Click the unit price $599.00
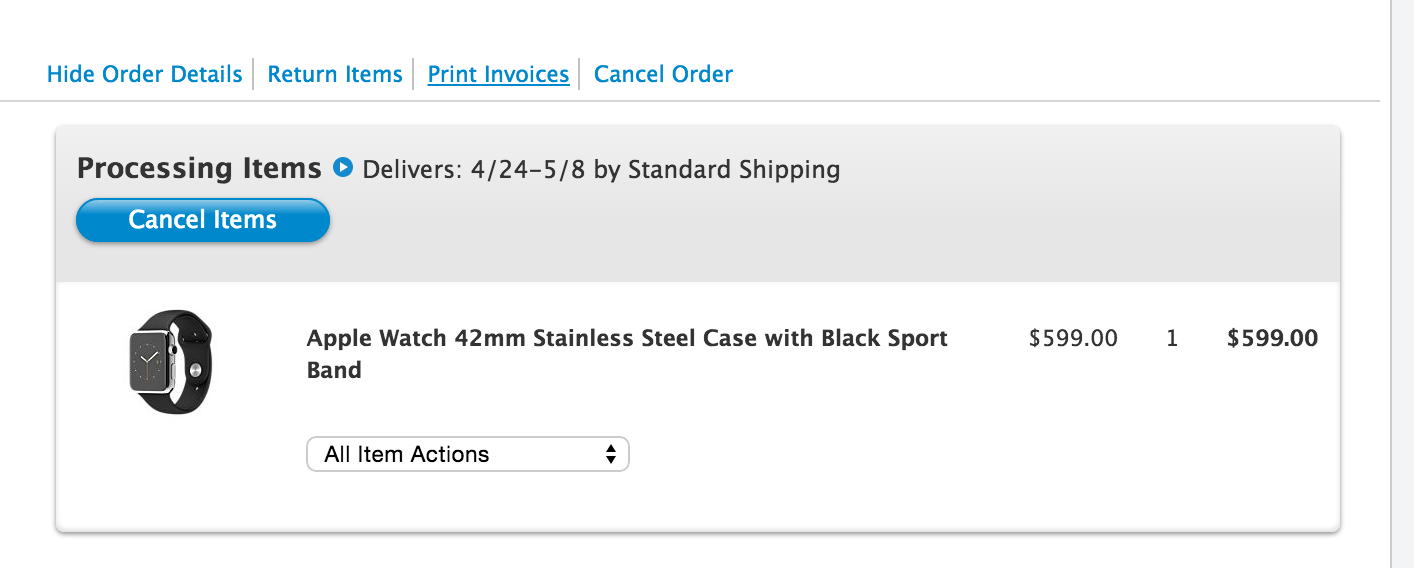The height and width of the screenshot is (568, 1414). (1073, 339)
